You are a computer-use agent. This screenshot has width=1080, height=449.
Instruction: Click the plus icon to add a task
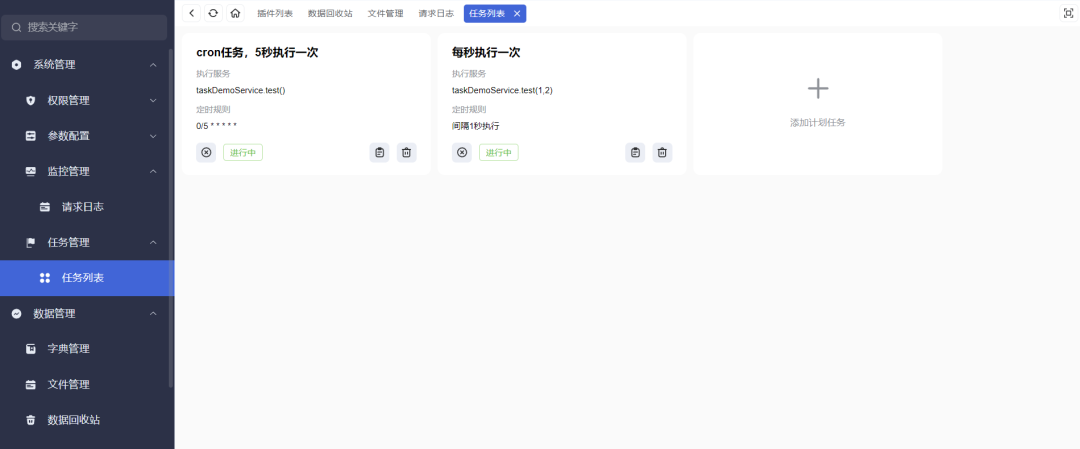coord(818,88)
